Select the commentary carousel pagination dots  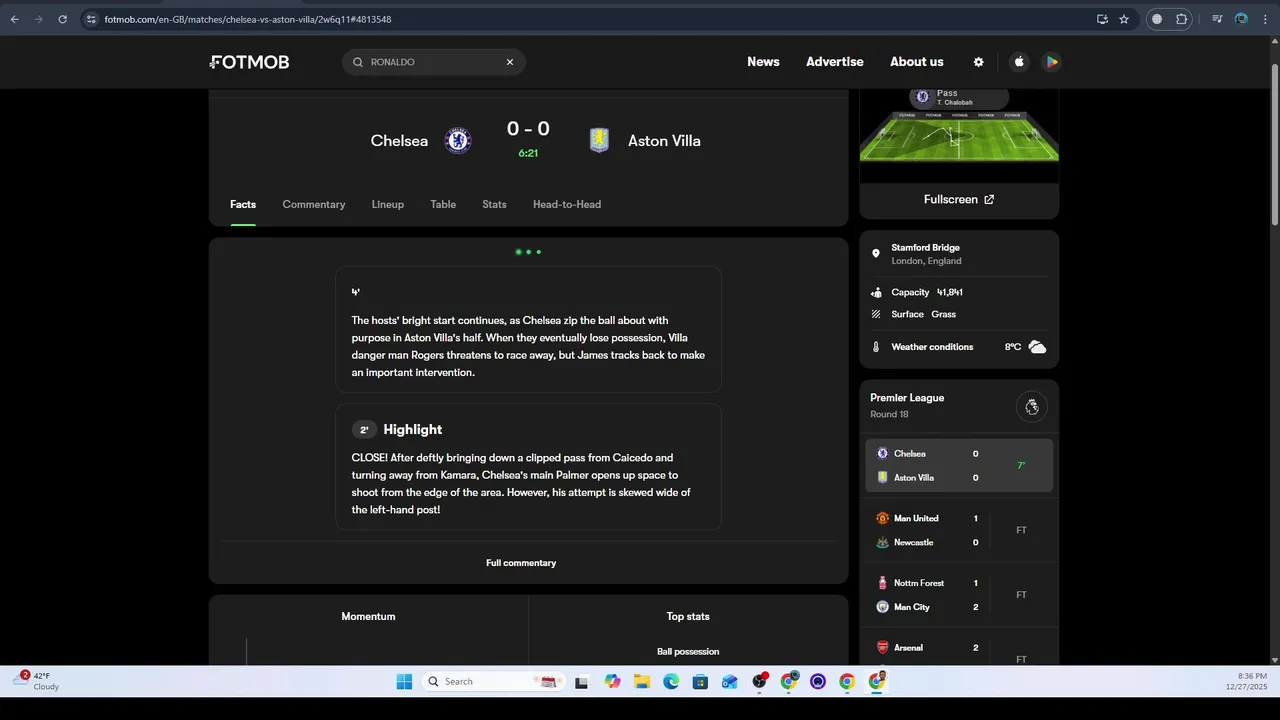[528, 252]
